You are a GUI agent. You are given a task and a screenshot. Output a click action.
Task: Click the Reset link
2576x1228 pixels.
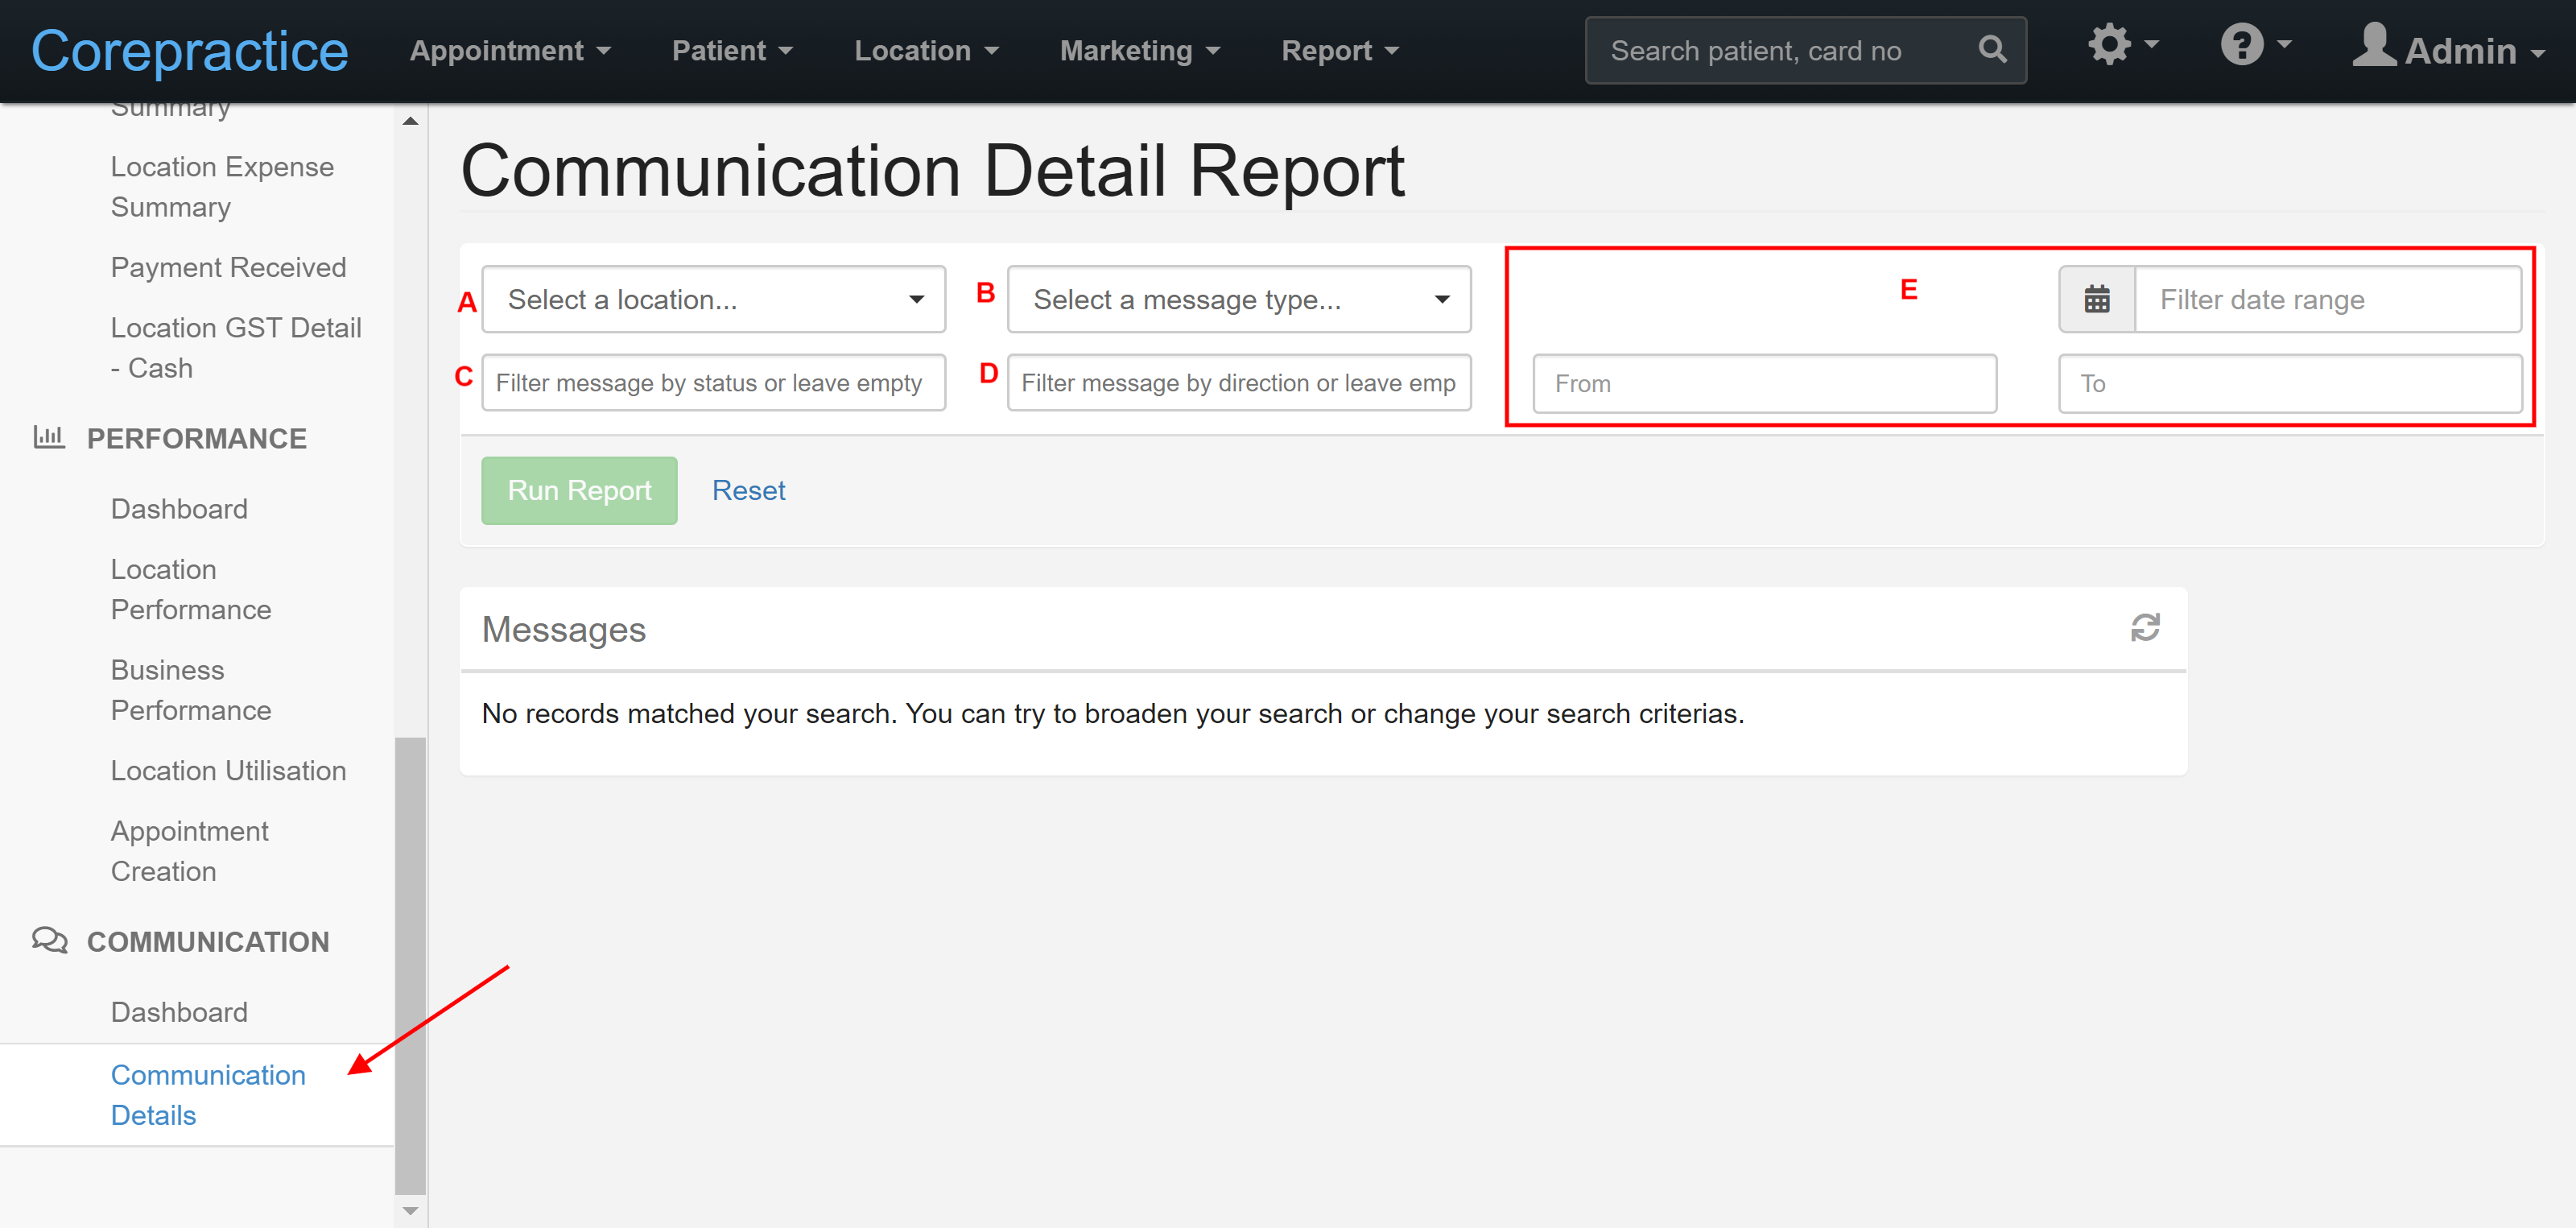748,490
